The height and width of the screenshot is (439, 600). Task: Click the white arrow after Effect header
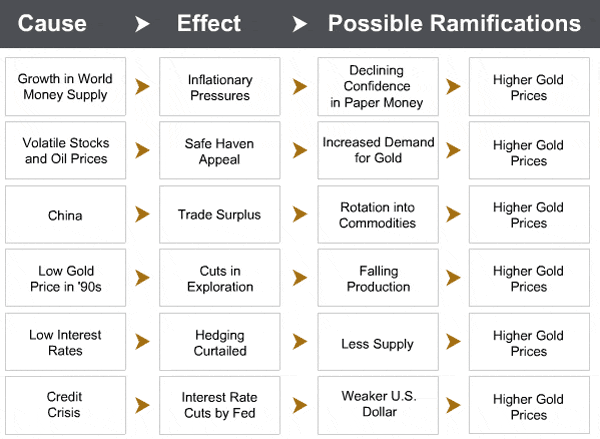[x=300, y=24]
